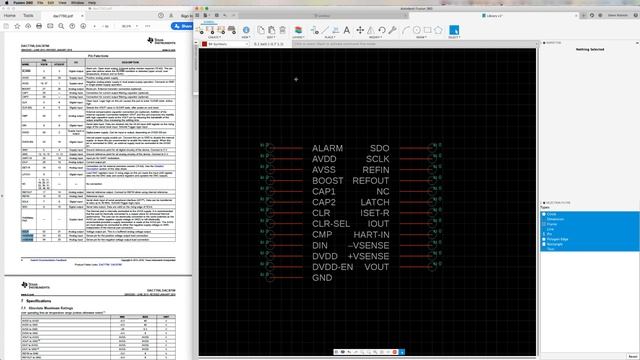The width and height of the screenshot is (640, 360).
Task: Switch to the dac7760.pdf document tab
Action: [x=63, y=16]
